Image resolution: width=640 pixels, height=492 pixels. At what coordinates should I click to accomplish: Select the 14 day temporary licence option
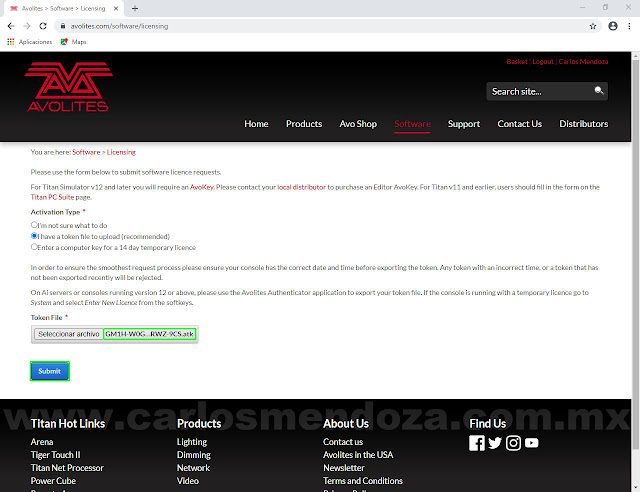click(34, 247)
